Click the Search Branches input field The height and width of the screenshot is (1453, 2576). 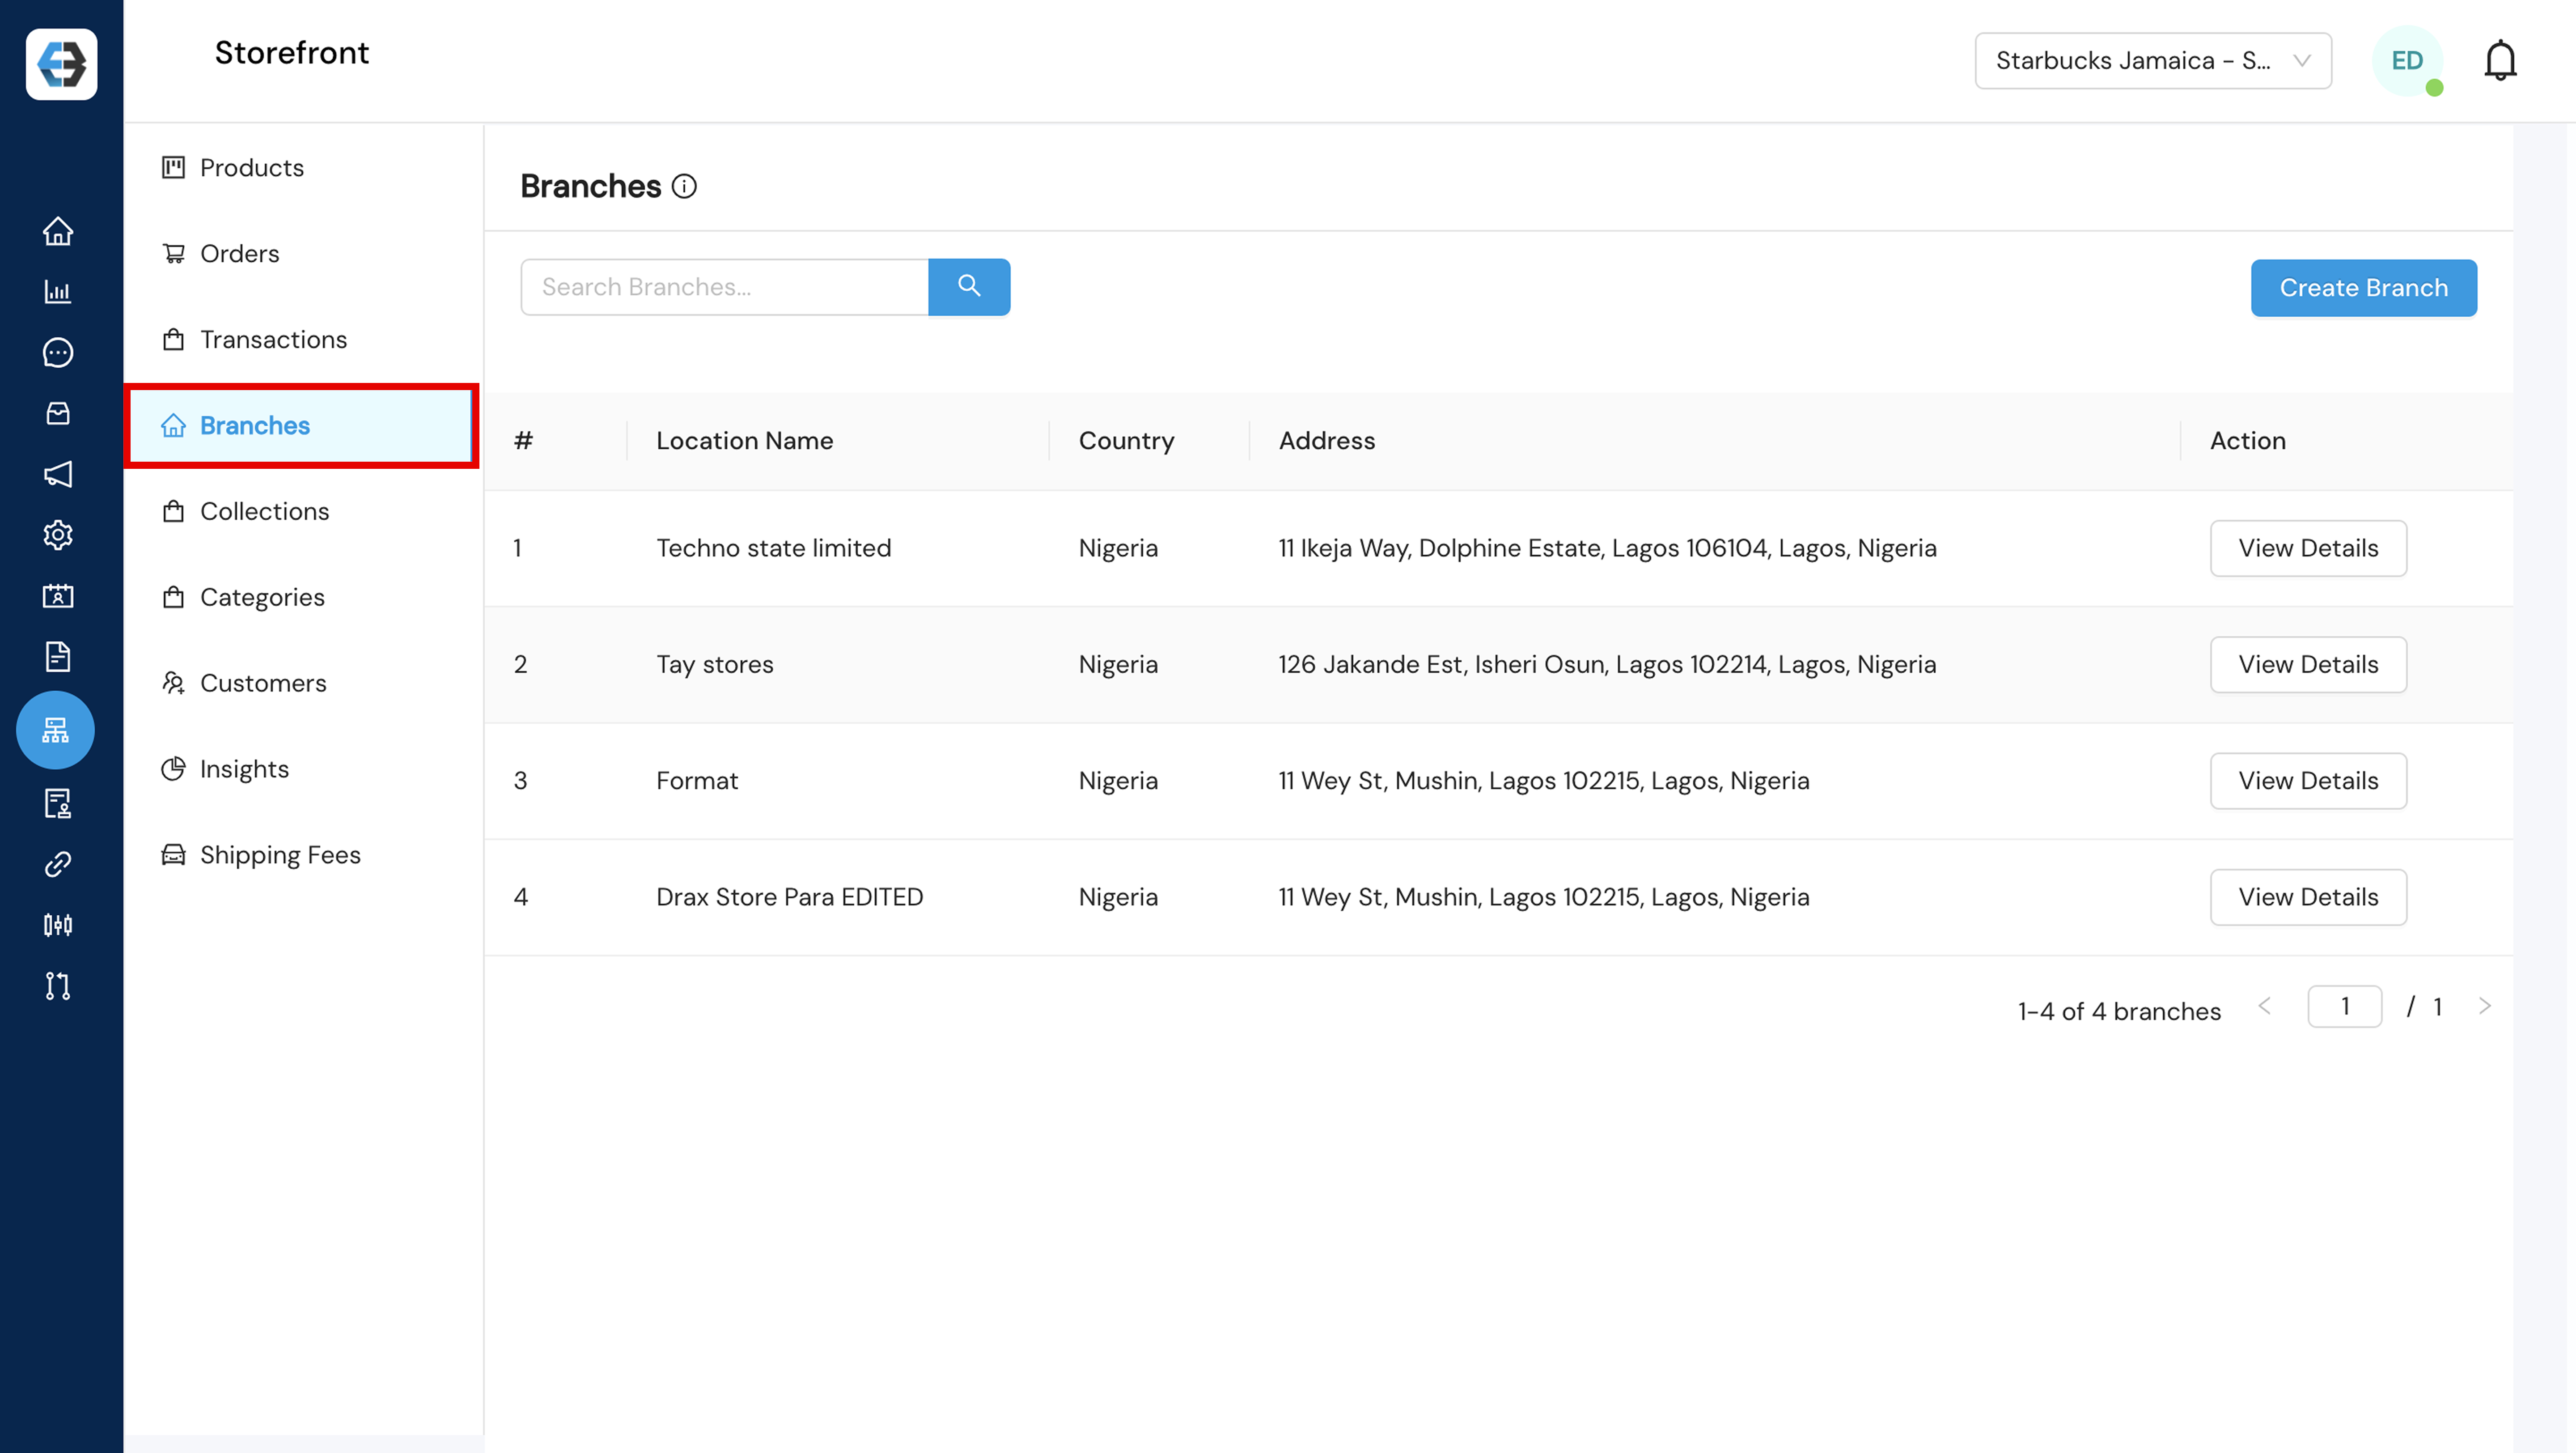pos(724,288)
